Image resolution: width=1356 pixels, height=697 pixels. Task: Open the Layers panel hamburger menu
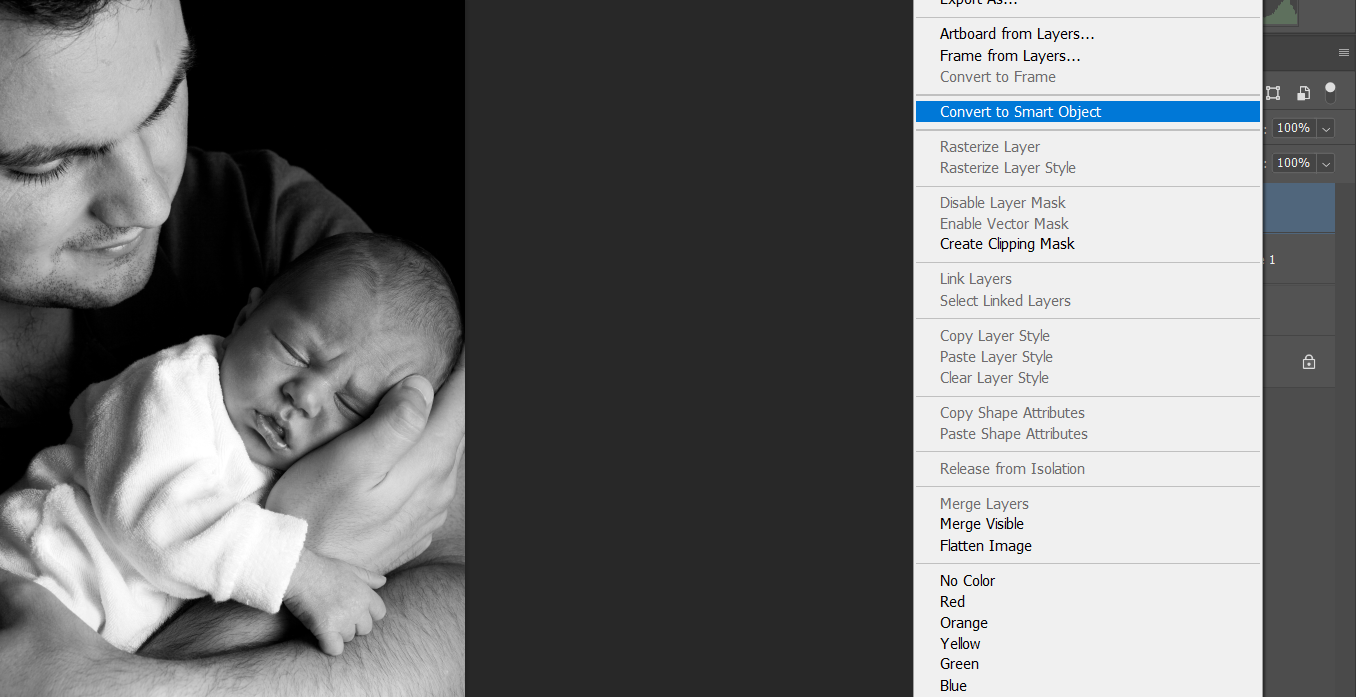[x=1344, y=52]
